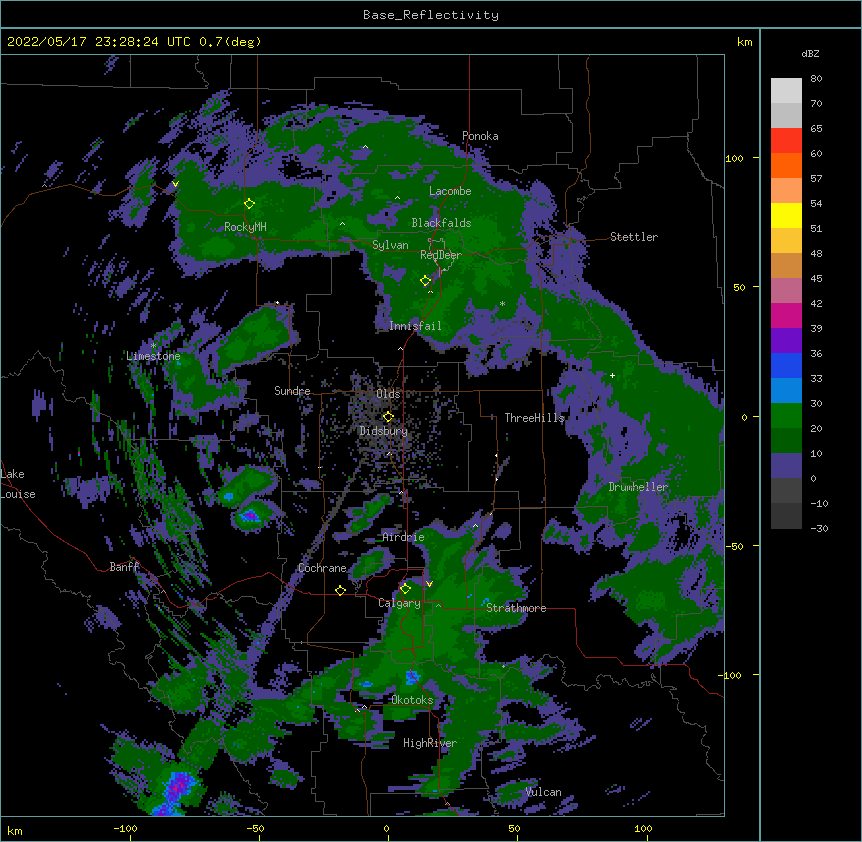Select the Limestone label
The width and height of the screenshot is (862, 842).
(153, 356)
